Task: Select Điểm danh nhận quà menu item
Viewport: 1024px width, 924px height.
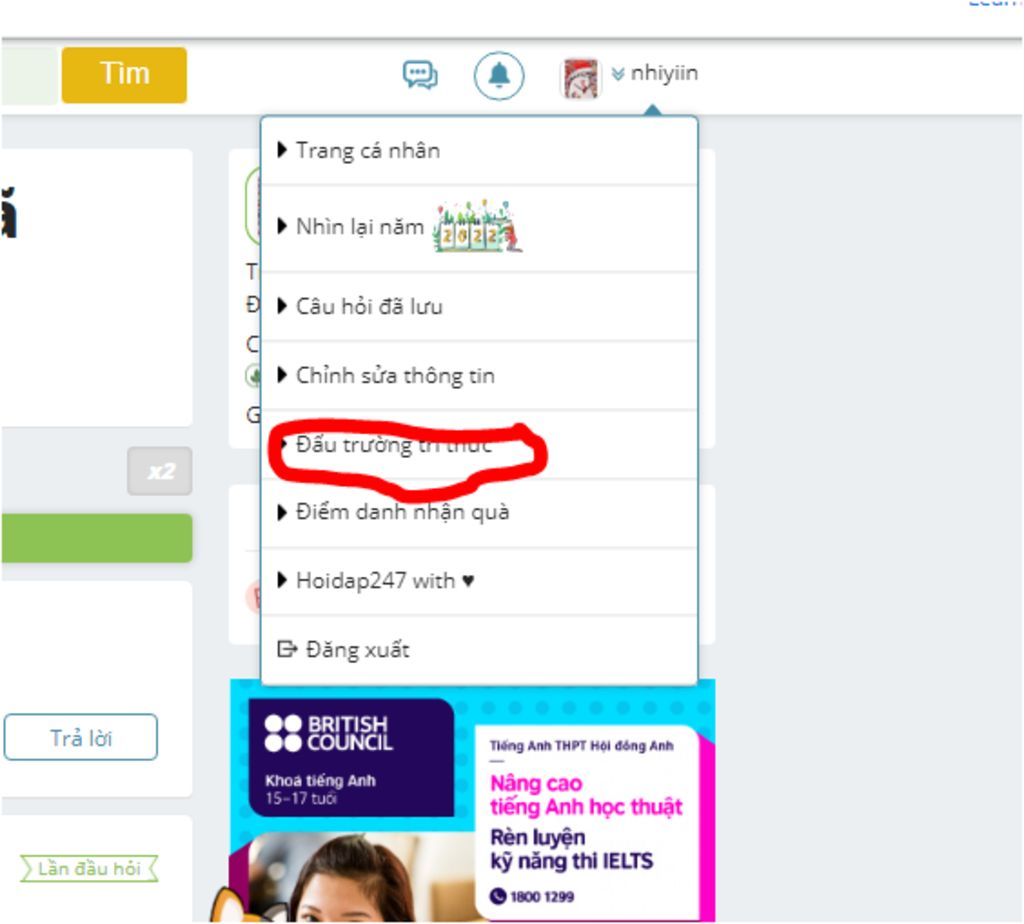Action: tap(479, 513)
